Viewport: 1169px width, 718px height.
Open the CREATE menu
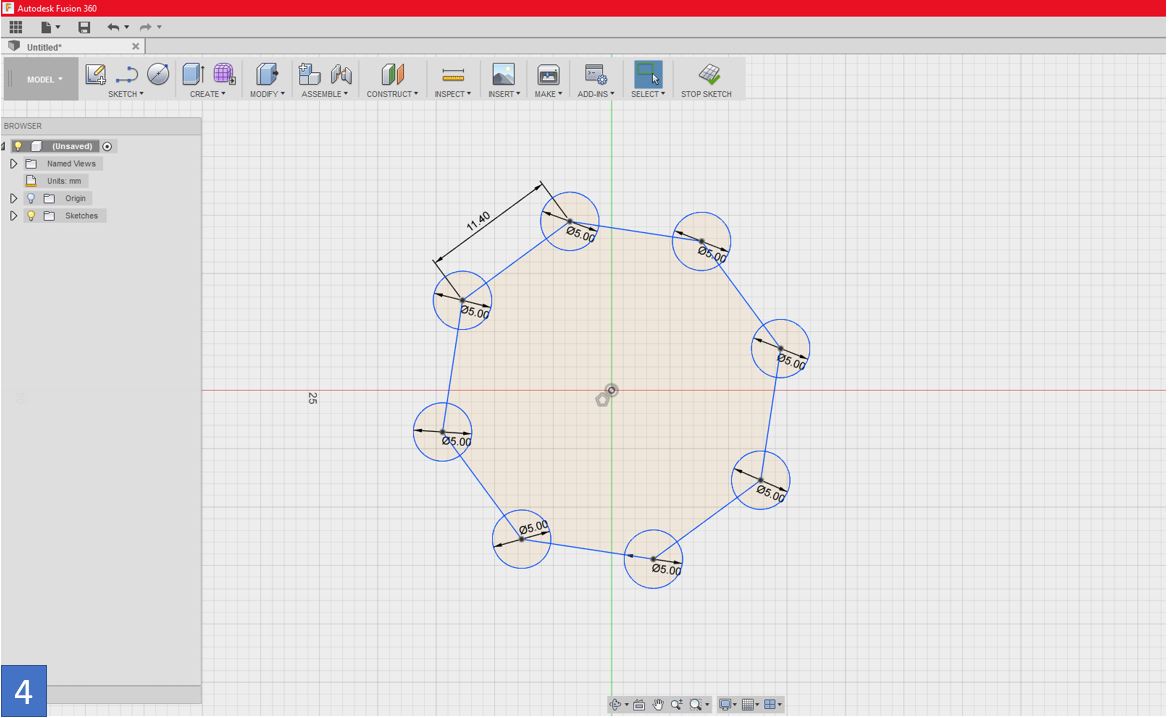(x=207, y=94)
